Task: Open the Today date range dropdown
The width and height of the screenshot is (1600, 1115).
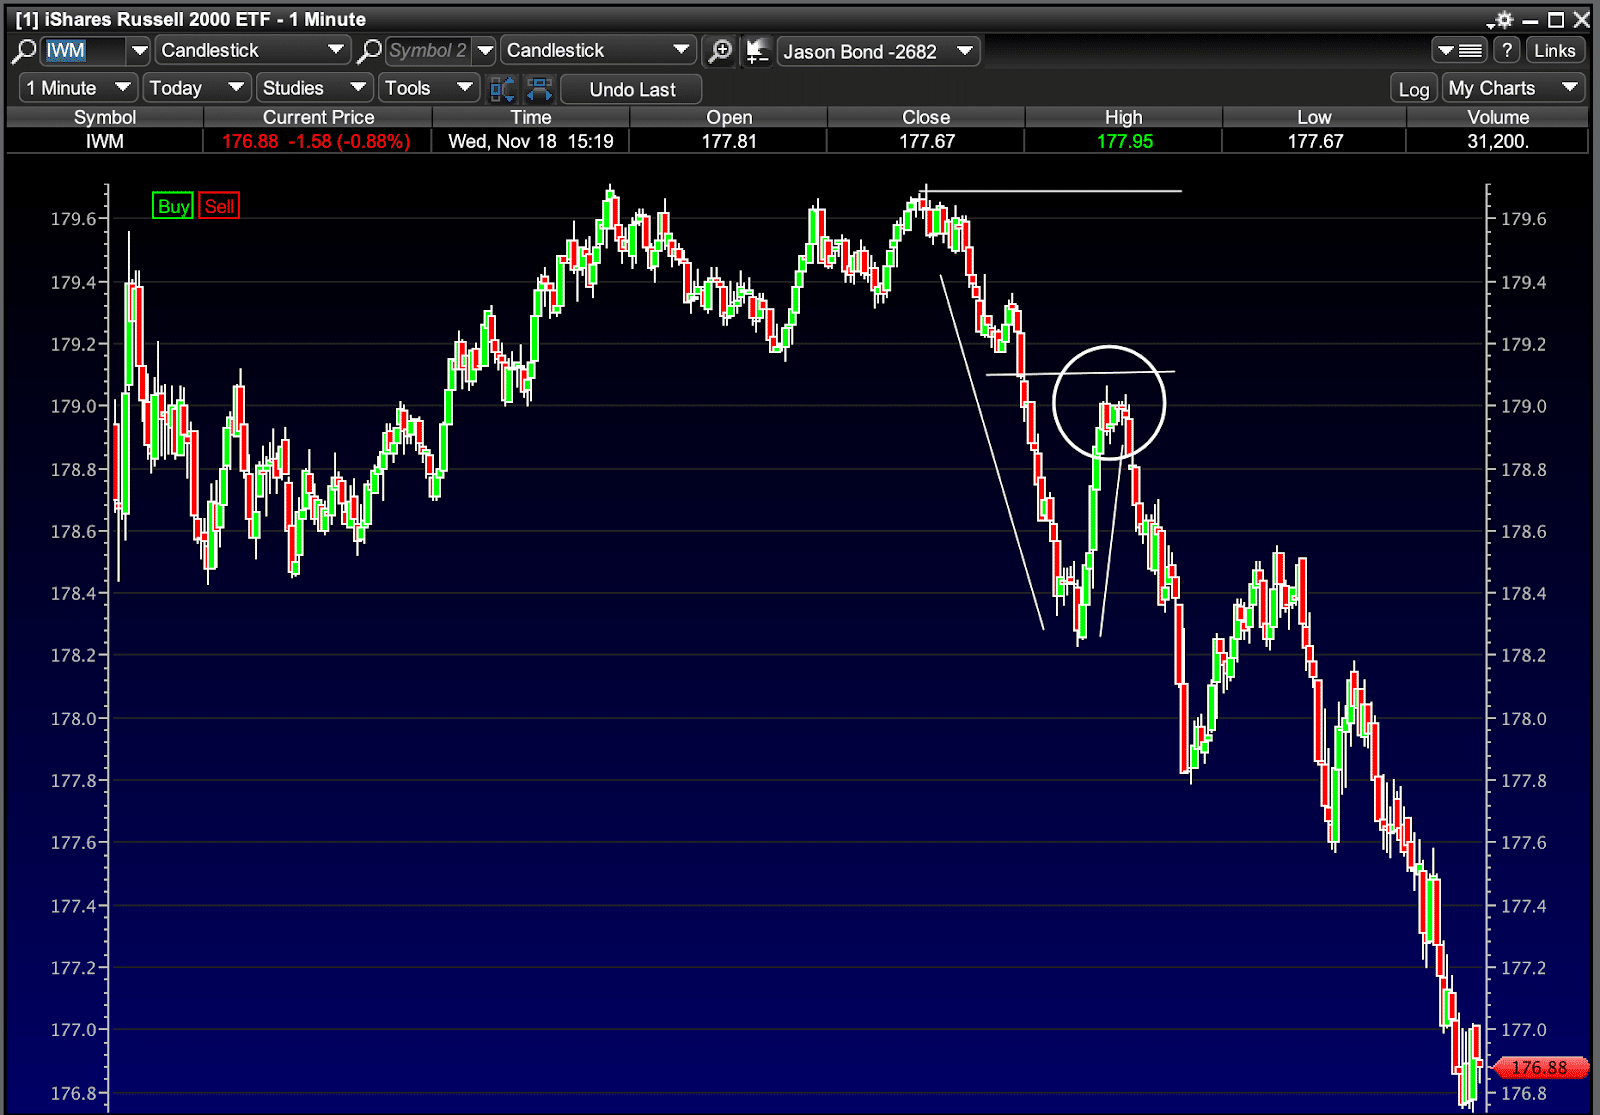Action: click(196, 88)
